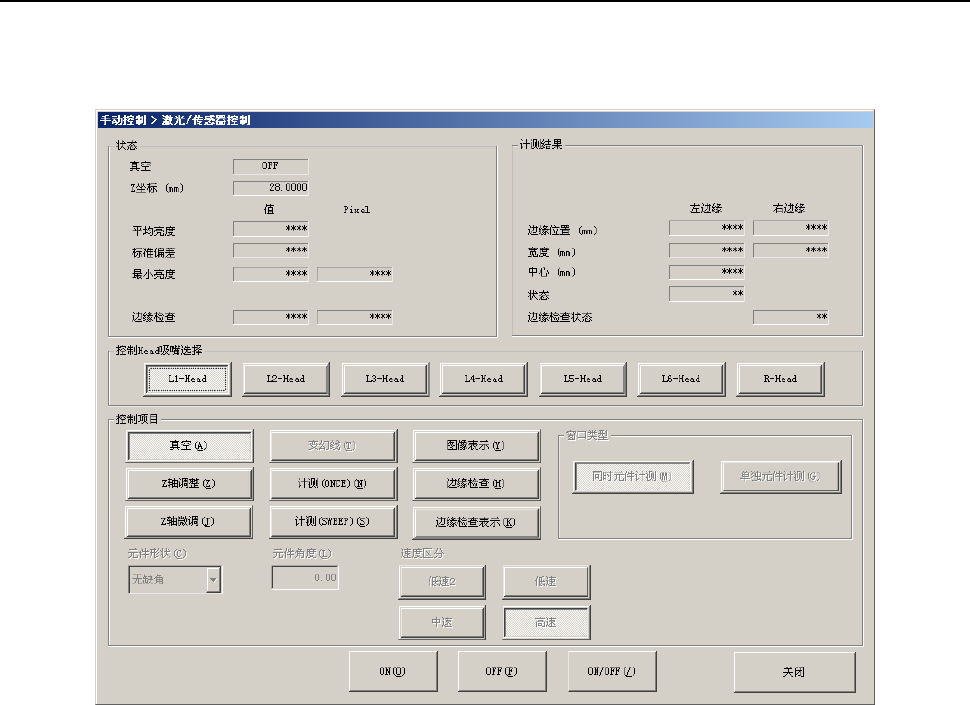
Task: Select the L5-Head nozzle button
Action: (583, 379)
